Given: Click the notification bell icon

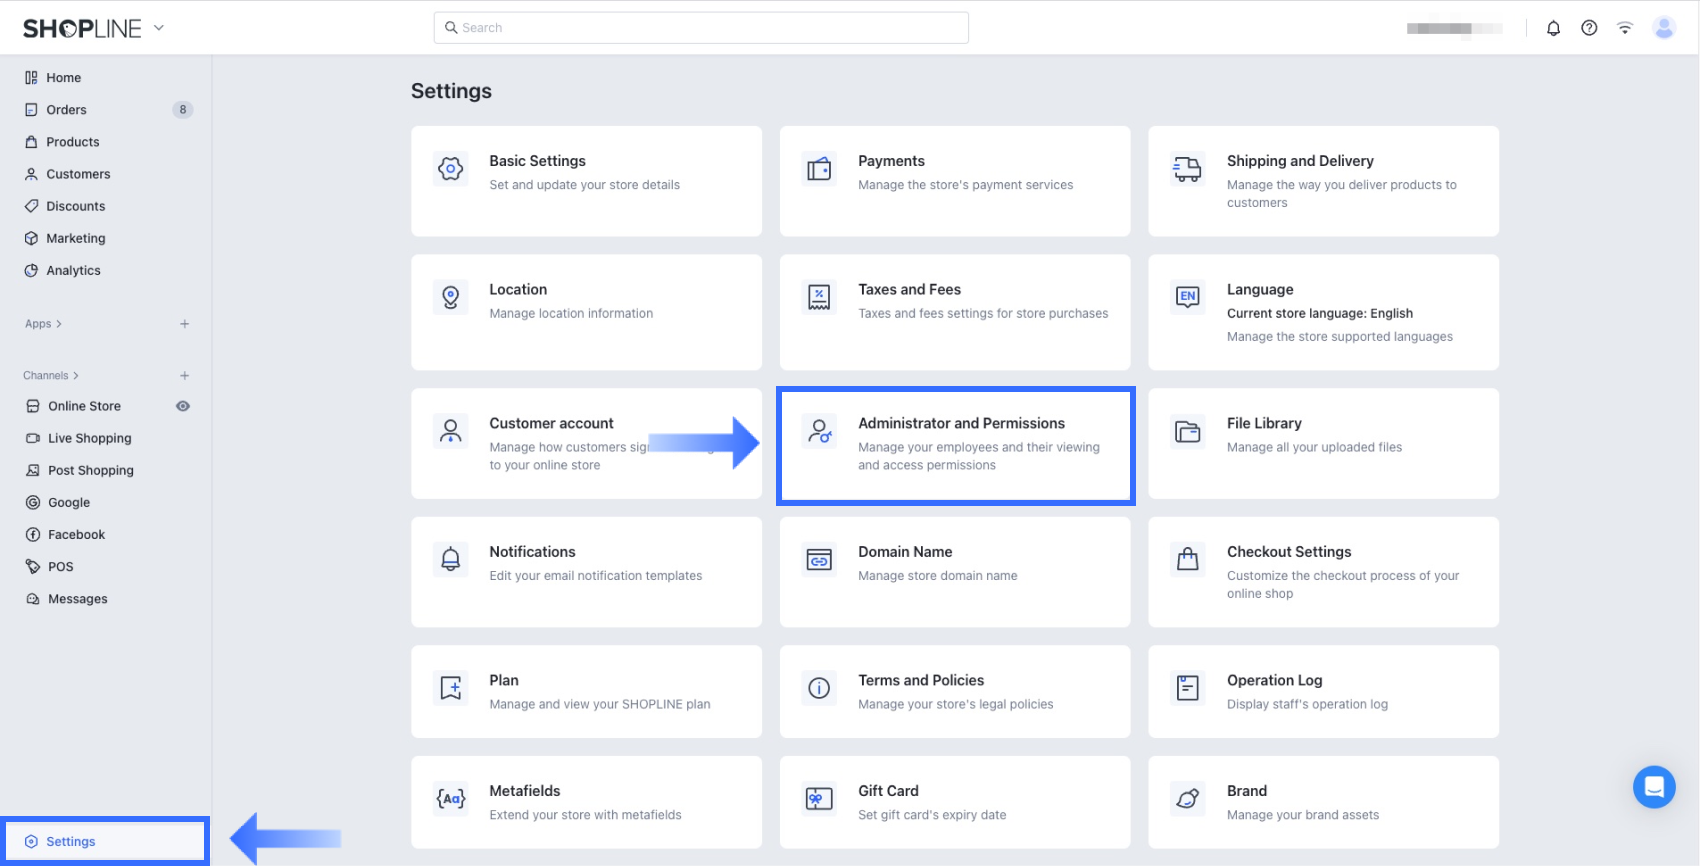Looking at the screenshot, I should pos(1553,28).
